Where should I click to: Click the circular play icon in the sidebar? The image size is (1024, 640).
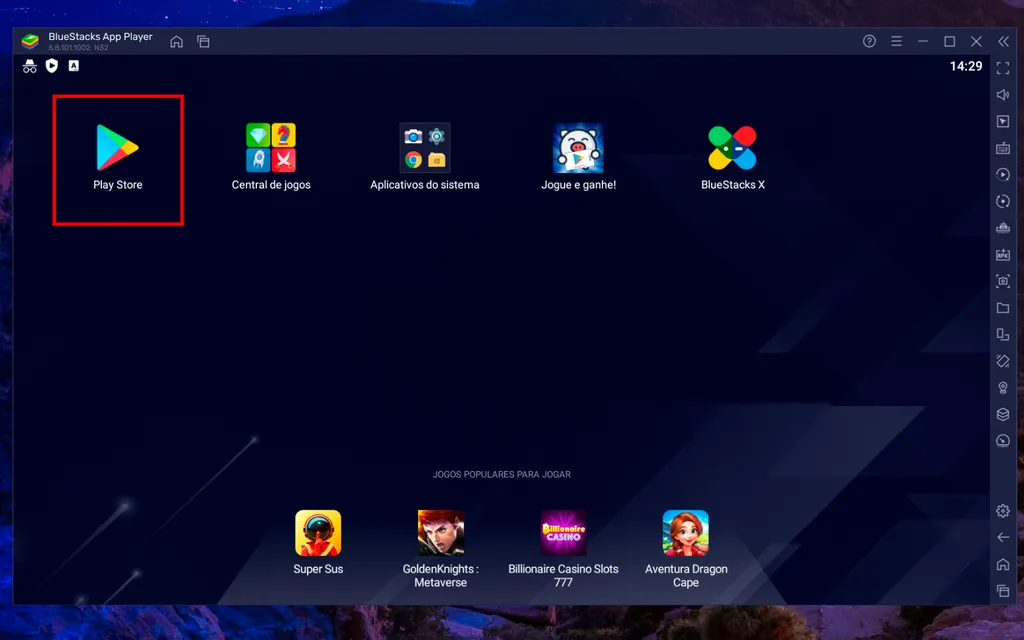click(1003, 174)
